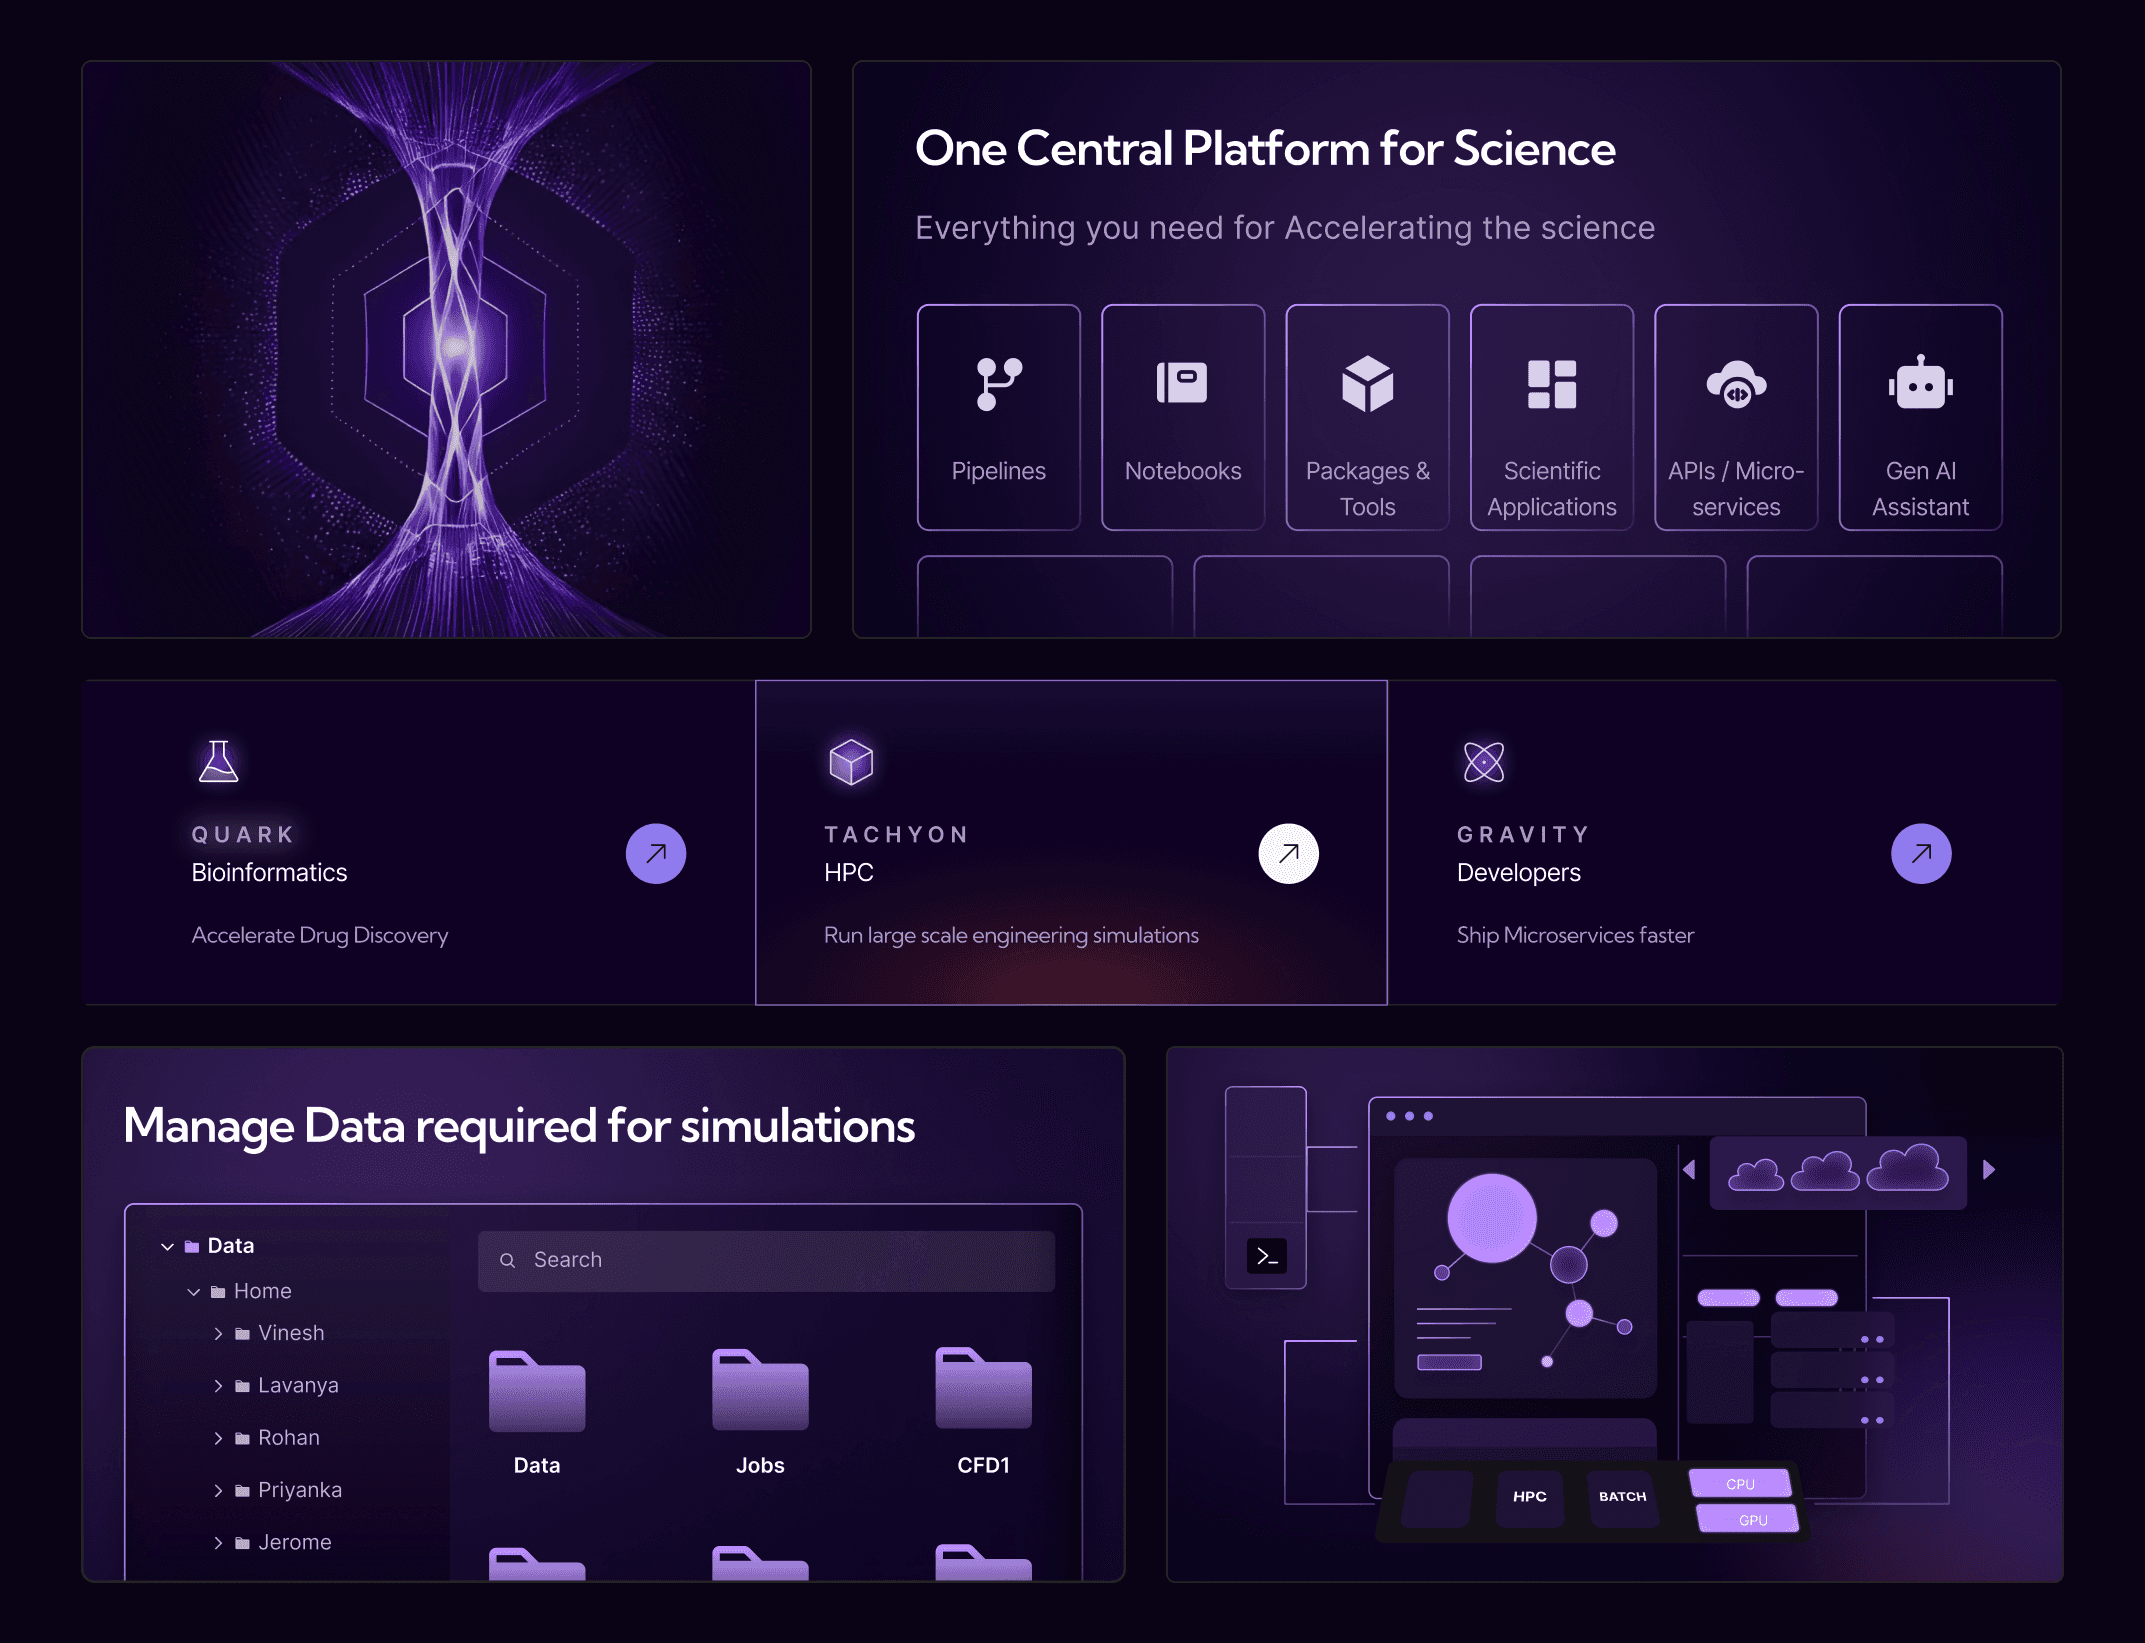The width and height of the screenshot is (2145, 1643).
Task: Open the Pipelines card
Action: tap(999, 417)
